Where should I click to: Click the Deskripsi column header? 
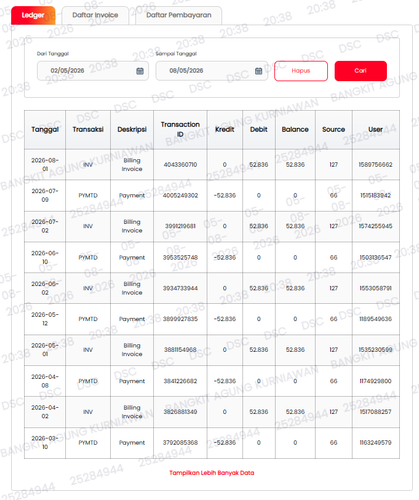(x=132, y=129)
